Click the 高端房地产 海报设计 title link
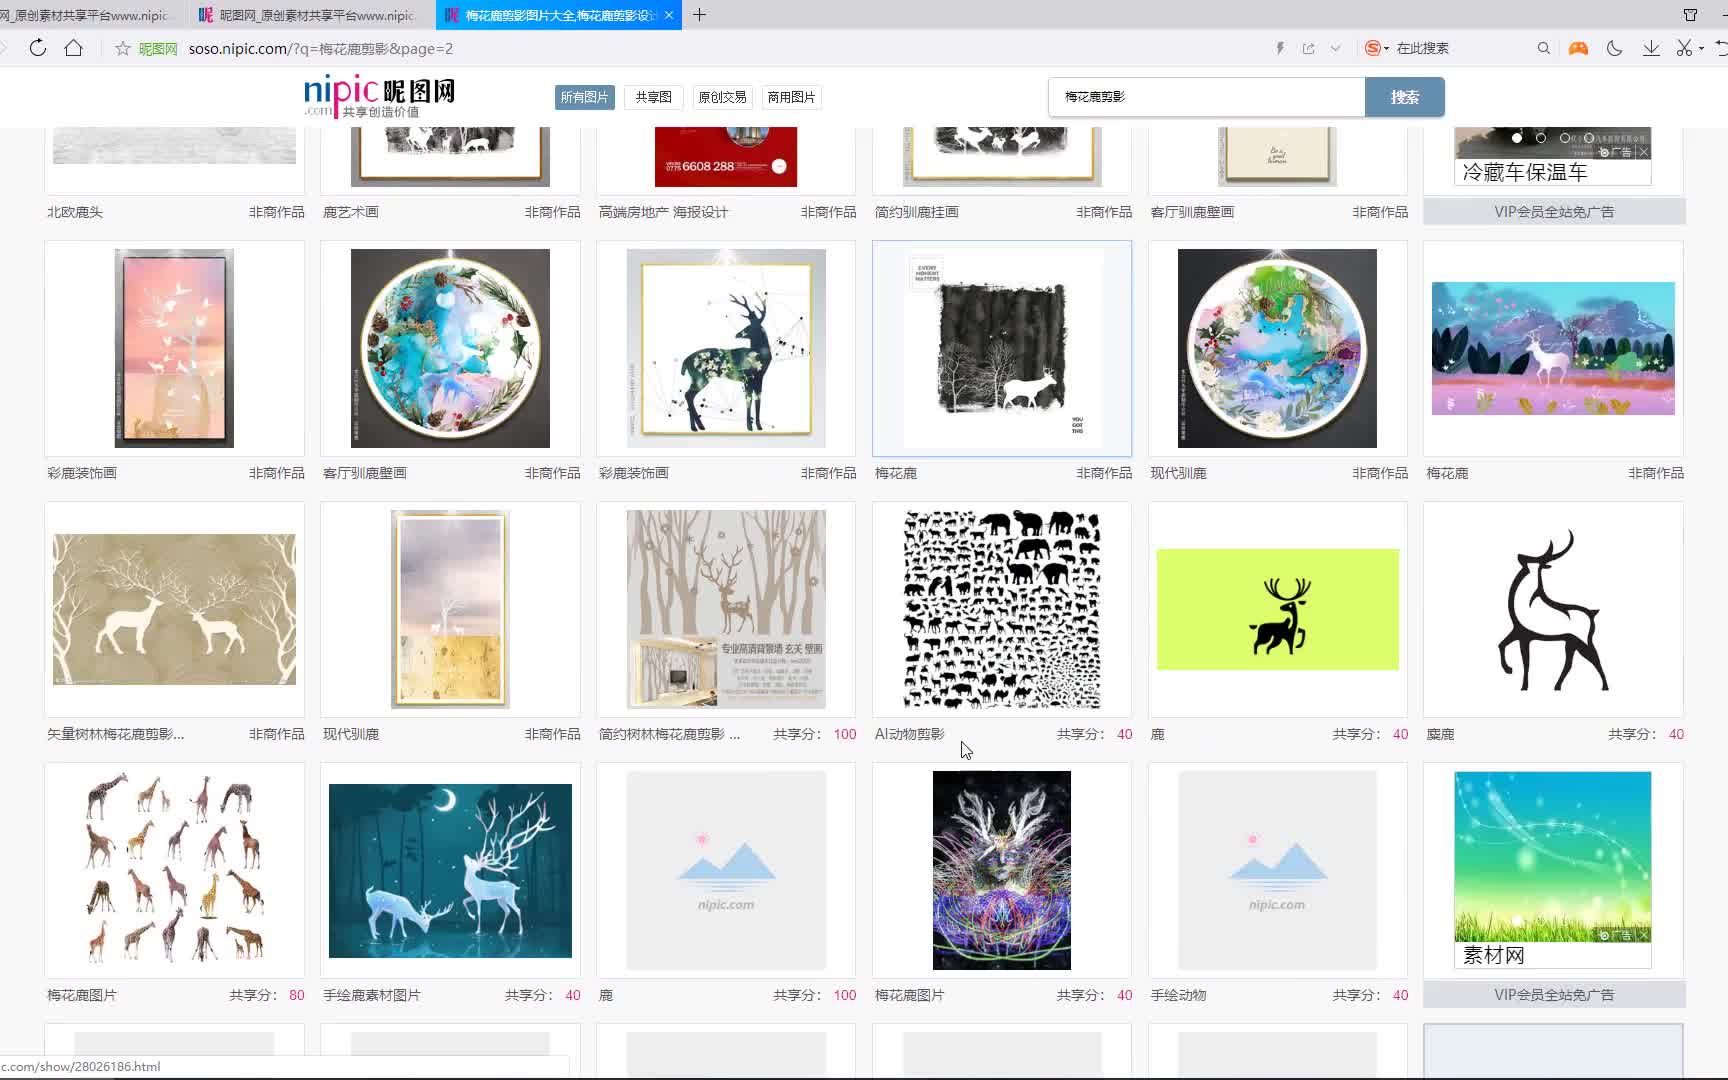 [x=663, y=212]
